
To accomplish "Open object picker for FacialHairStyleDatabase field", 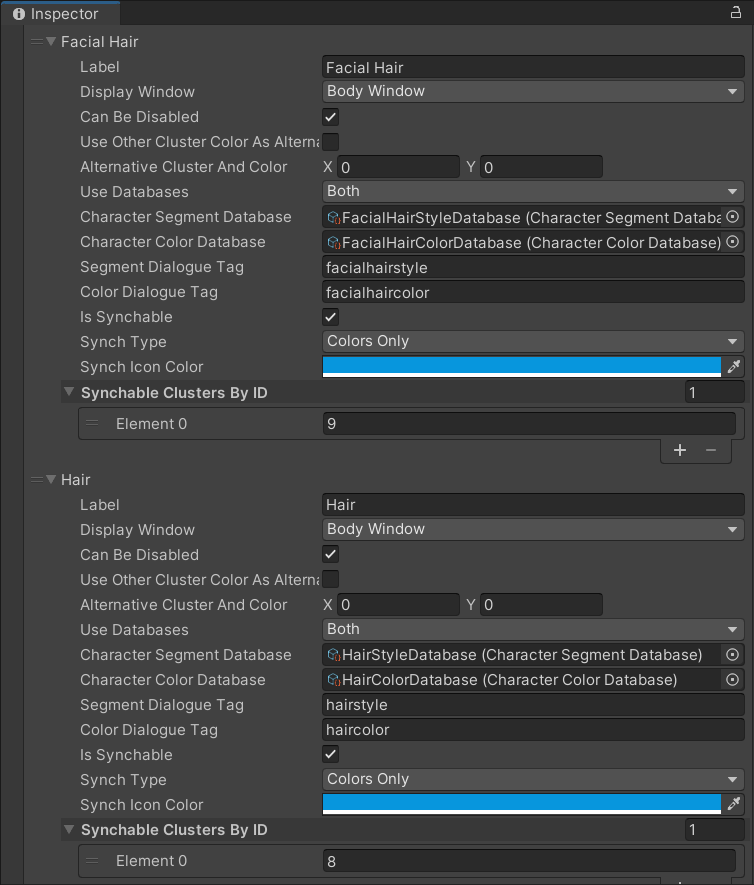I will pyautogui.click(x=733, y=217).
